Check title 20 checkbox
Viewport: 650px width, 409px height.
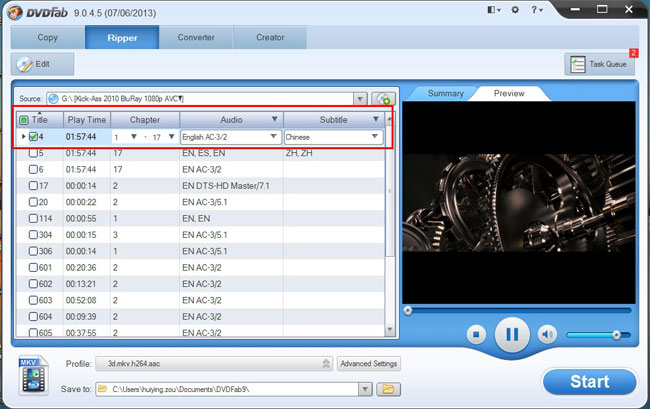point(34,202)
